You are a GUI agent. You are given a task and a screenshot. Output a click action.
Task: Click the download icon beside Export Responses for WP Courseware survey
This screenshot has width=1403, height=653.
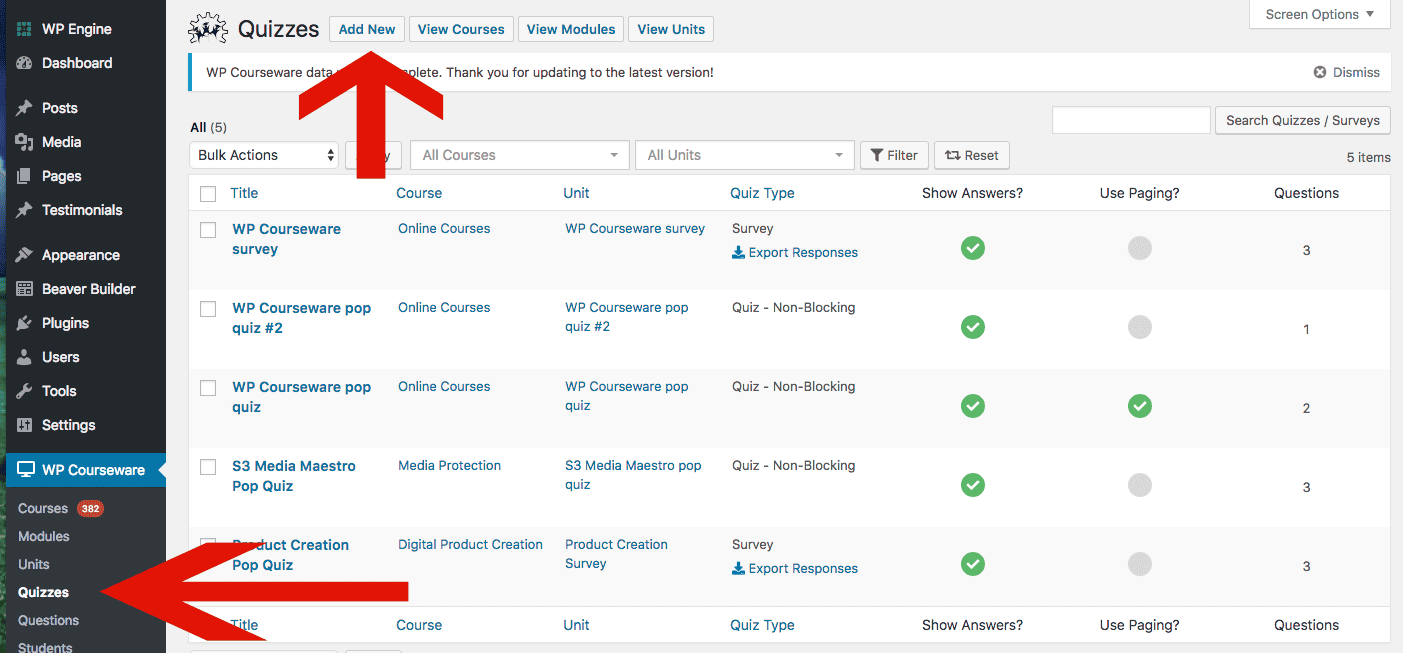738,253
